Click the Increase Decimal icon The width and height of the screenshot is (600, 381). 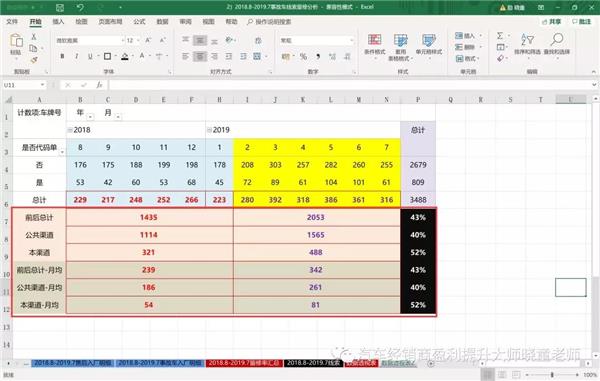(x=332, y=57)
